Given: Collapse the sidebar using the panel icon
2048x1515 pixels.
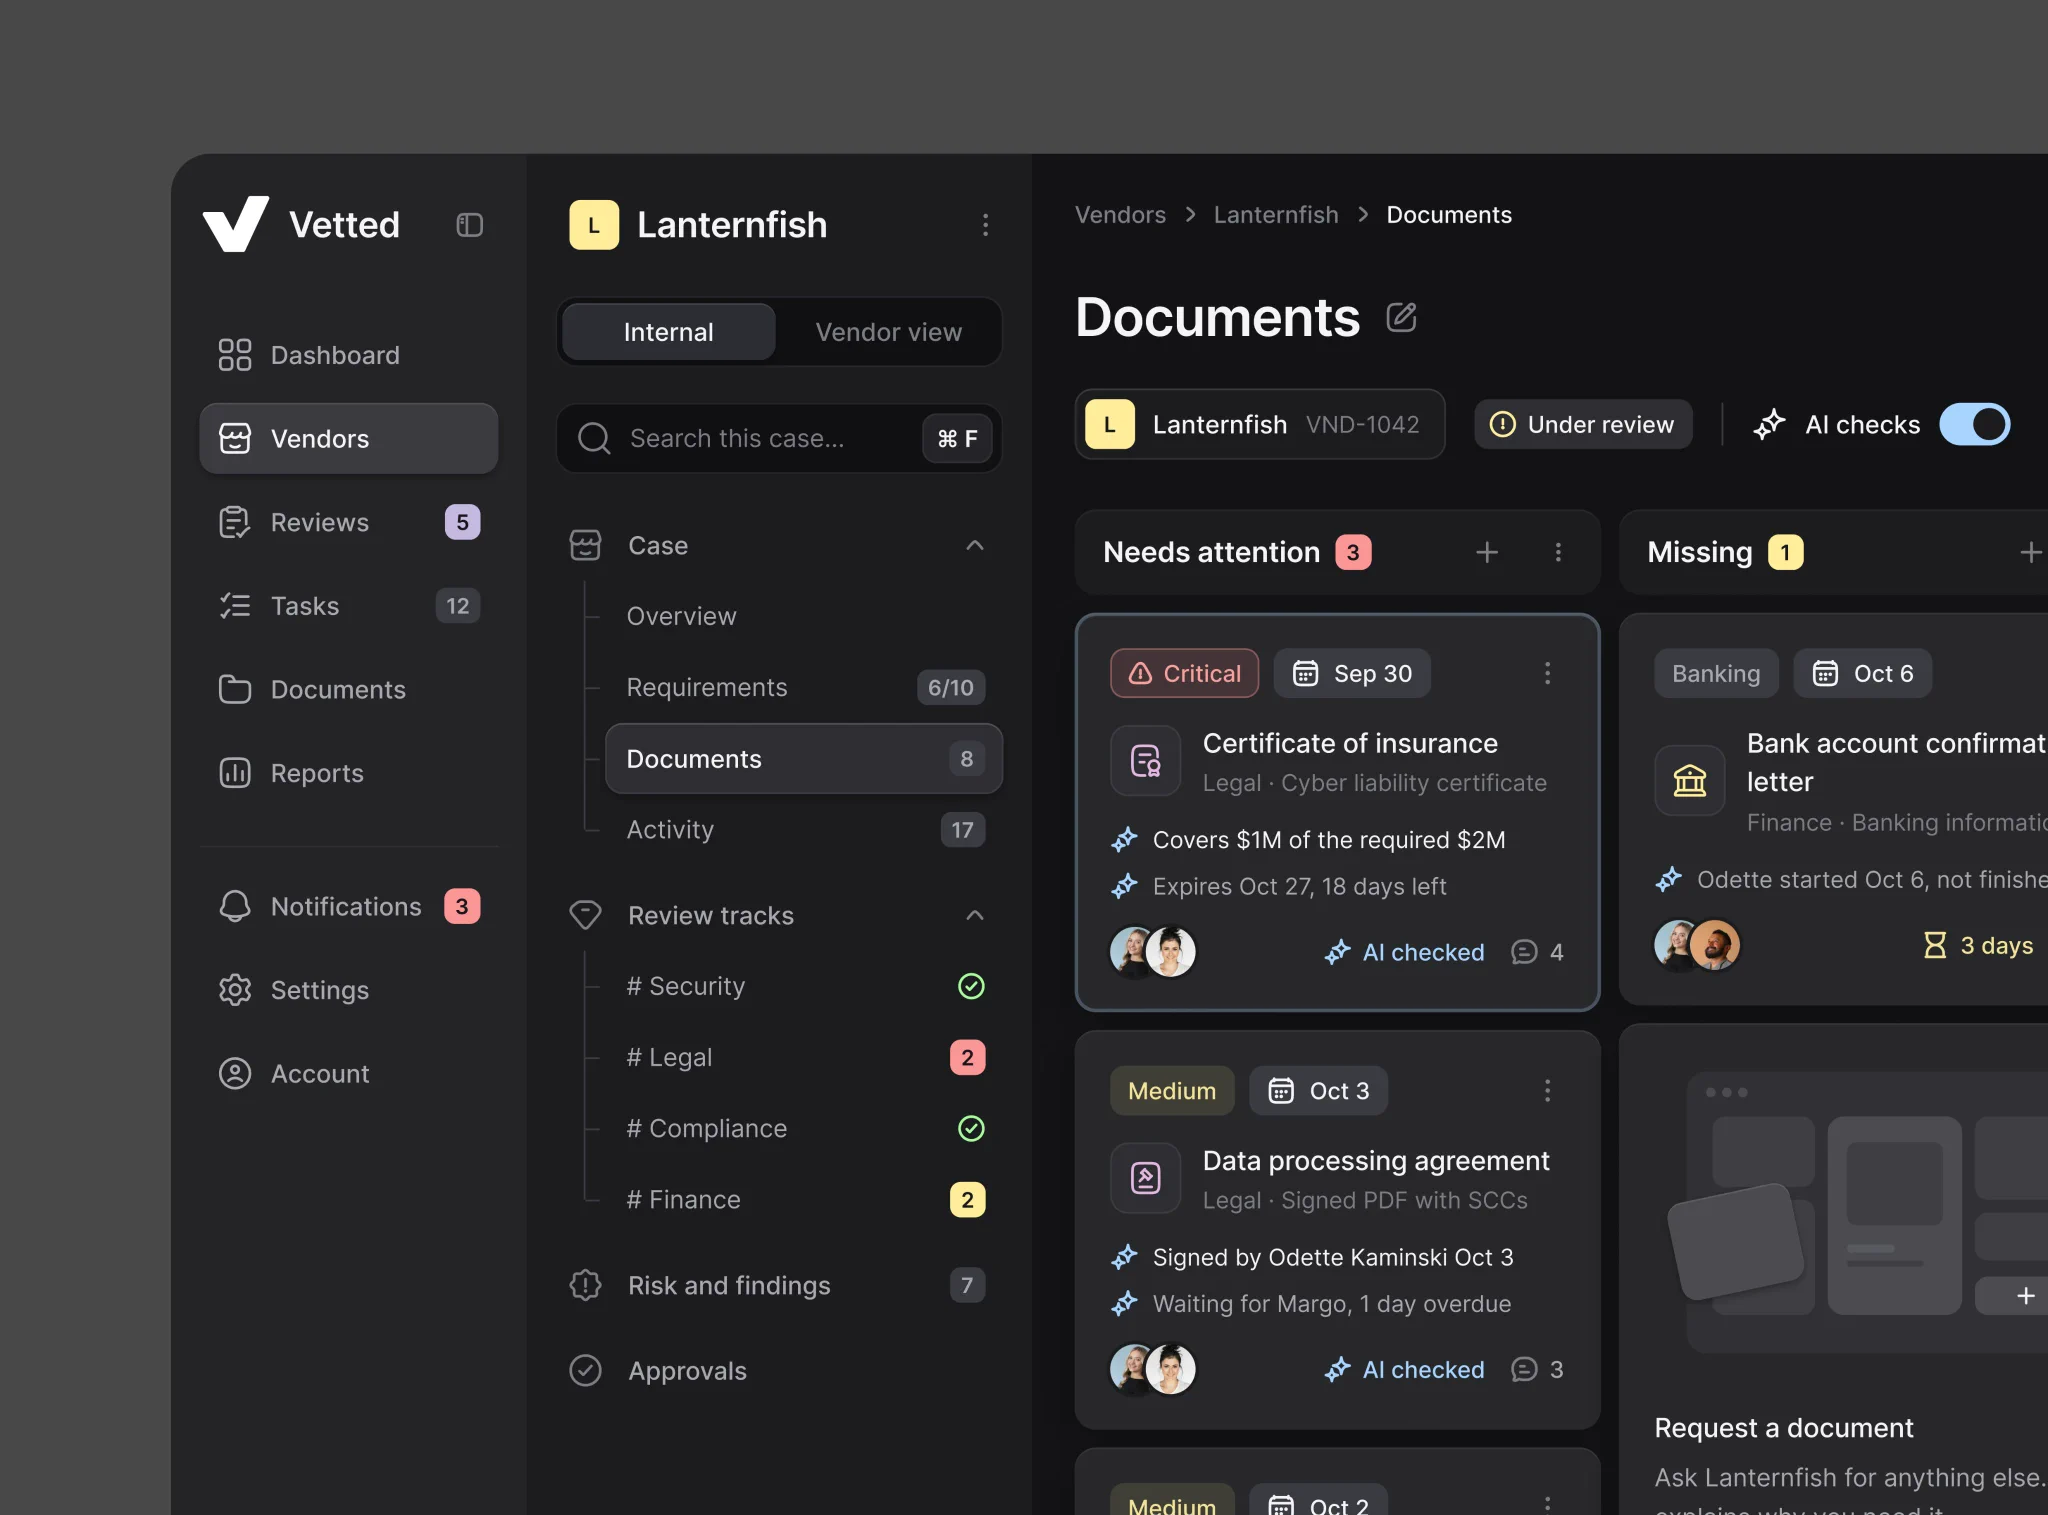Looking at the screenshot, I should click(470, 225).
